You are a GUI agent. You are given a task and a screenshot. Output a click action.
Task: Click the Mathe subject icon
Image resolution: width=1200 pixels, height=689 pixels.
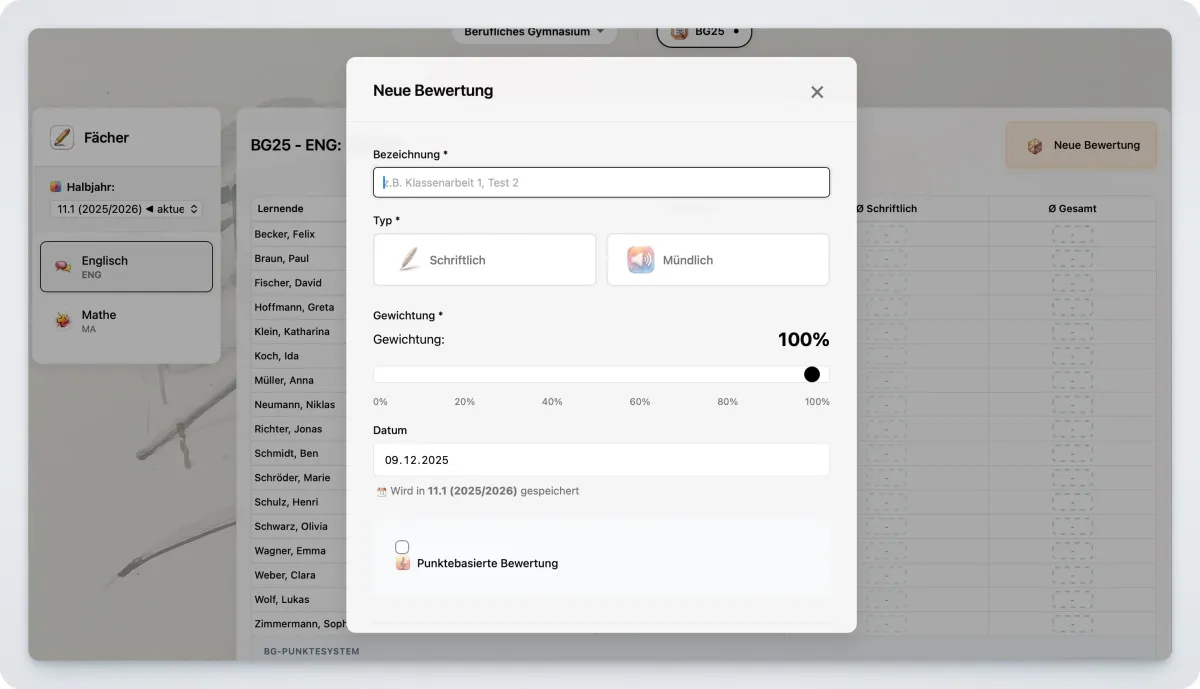point(62,321)
